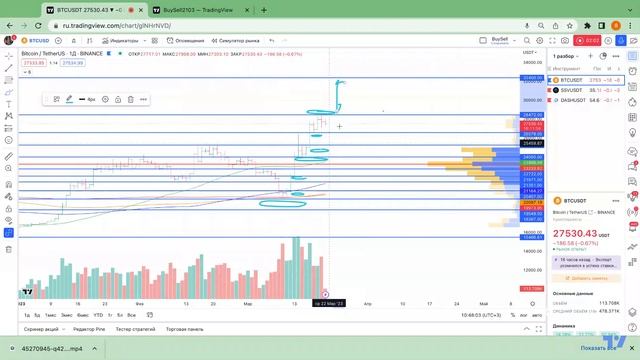The height and width of the screenshot is (360, 640).
Task: Open the candlestick chart type selector
Action: 89,40
